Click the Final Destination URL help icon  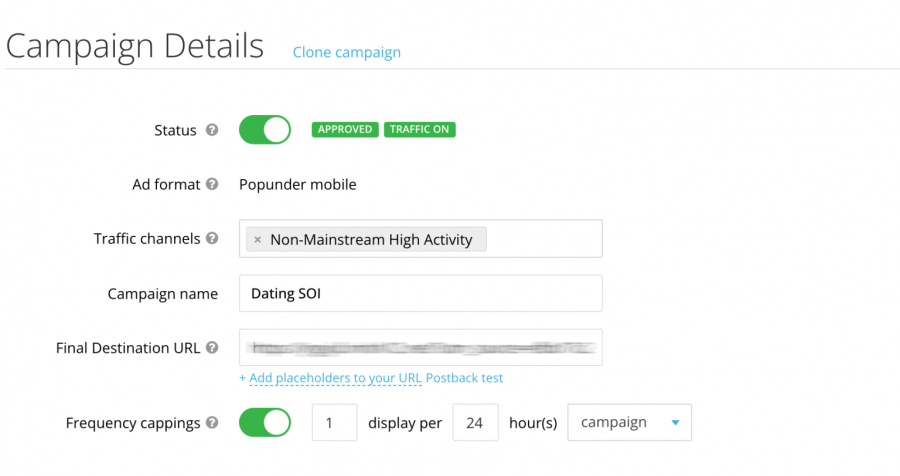click(x=212, y=347)
